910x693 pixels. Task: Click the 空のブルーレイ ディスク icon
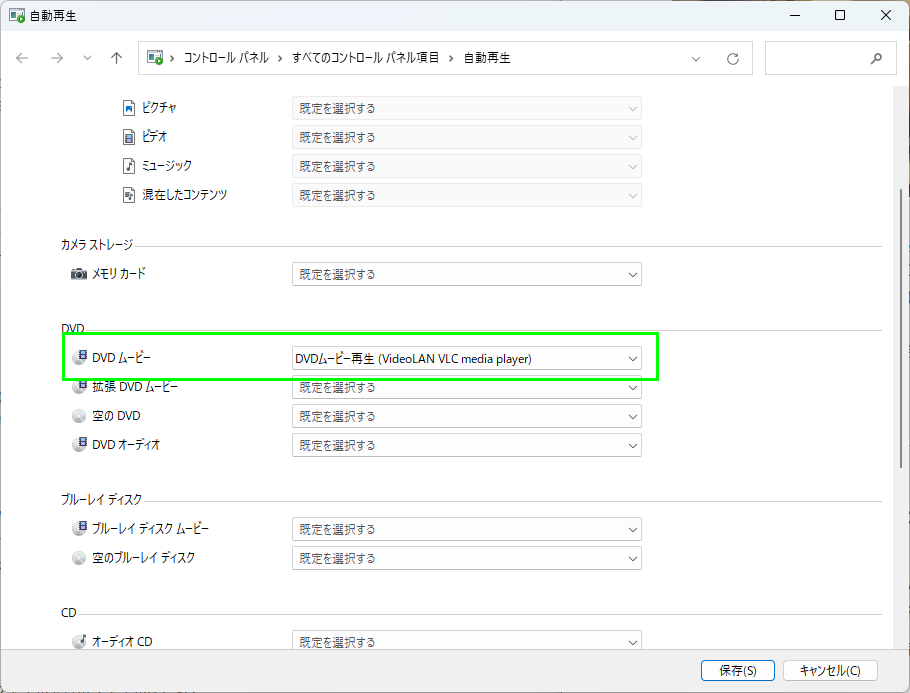click(x=79, y=558)
